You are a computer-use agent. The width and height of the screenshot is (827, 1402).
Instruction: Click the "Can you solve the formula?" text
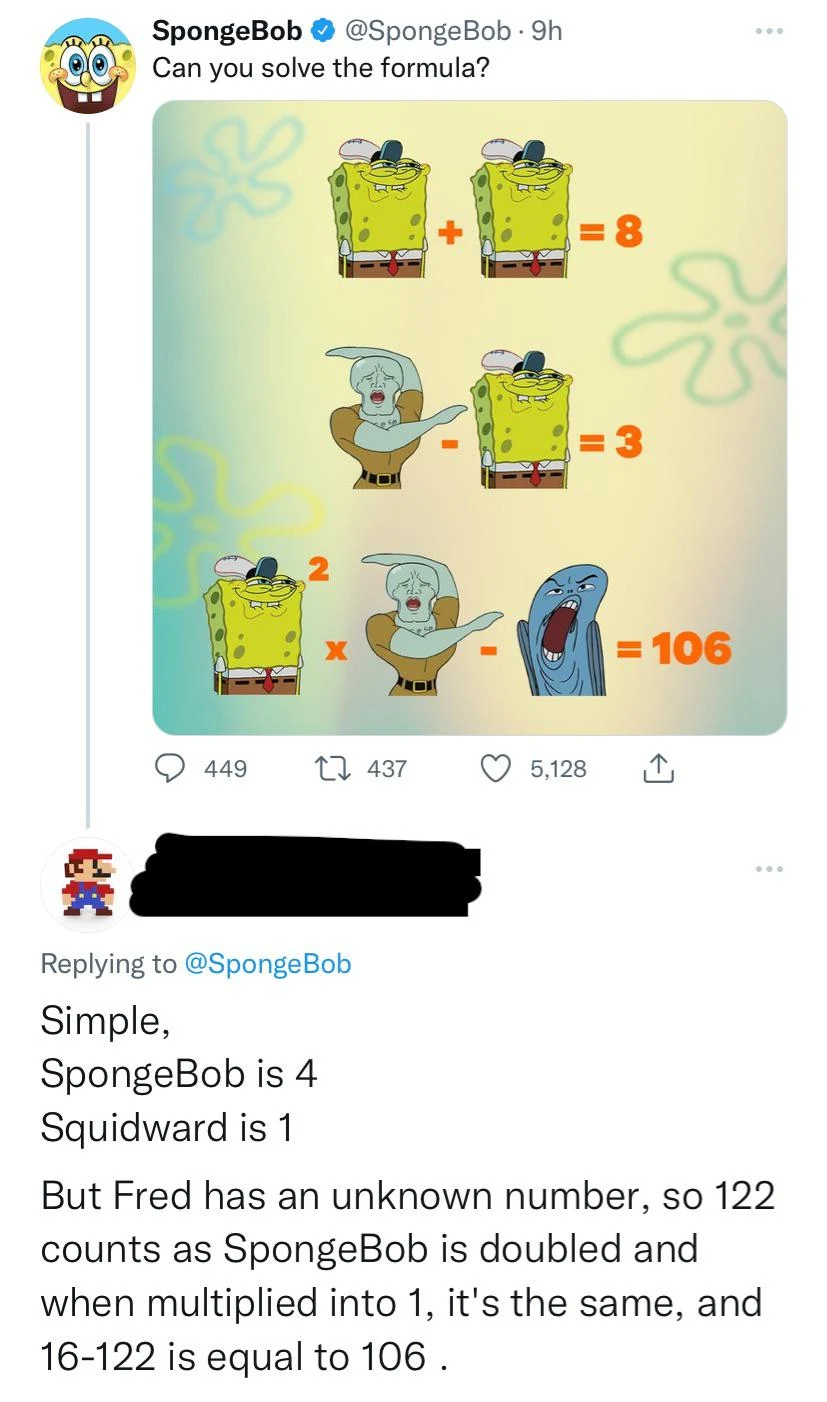(x=321, y=69)
